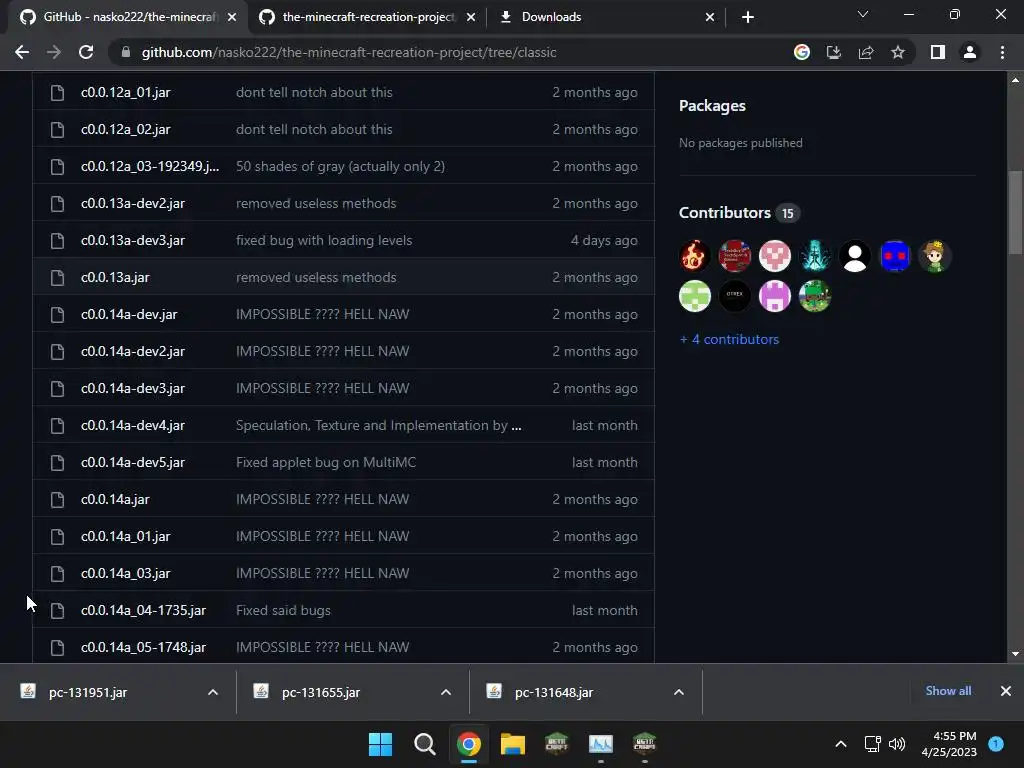1024x768 pixels.
Task: Open Chrome three-dot menu
Action: (1002, 52)
